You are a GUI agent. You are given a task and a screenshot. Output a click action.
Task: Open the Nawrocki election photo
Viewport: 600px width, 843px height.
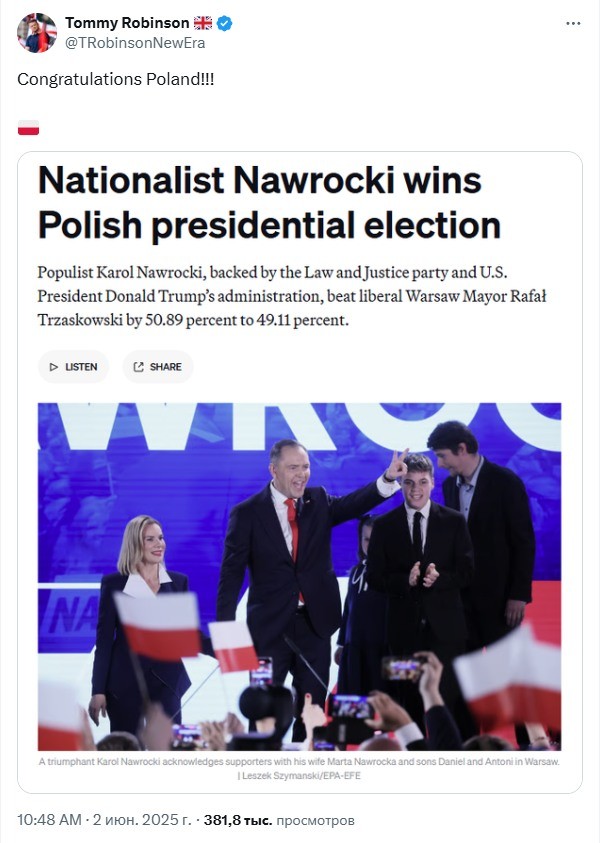(299, 576)
